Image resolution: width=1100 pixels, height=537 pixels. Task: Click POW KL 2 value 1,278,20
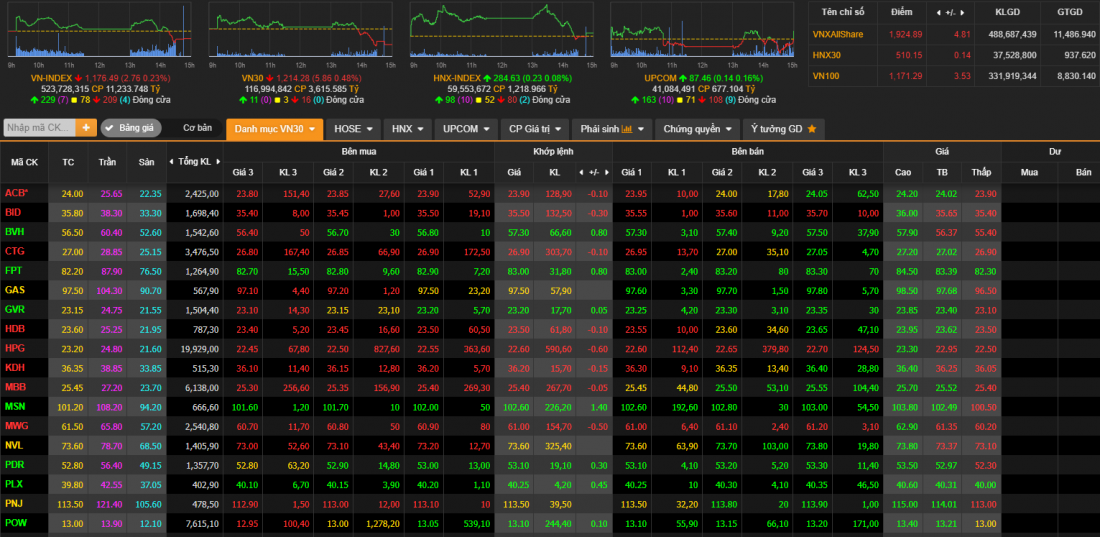point(383,523)
